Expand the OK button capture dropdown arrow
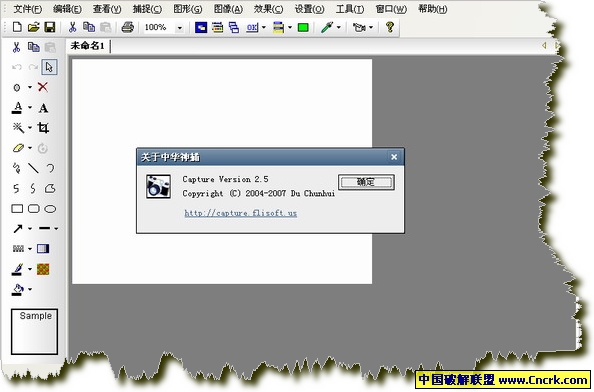This screenshot has height=392, width=594. pyautogui.click(x=264, y=27)
